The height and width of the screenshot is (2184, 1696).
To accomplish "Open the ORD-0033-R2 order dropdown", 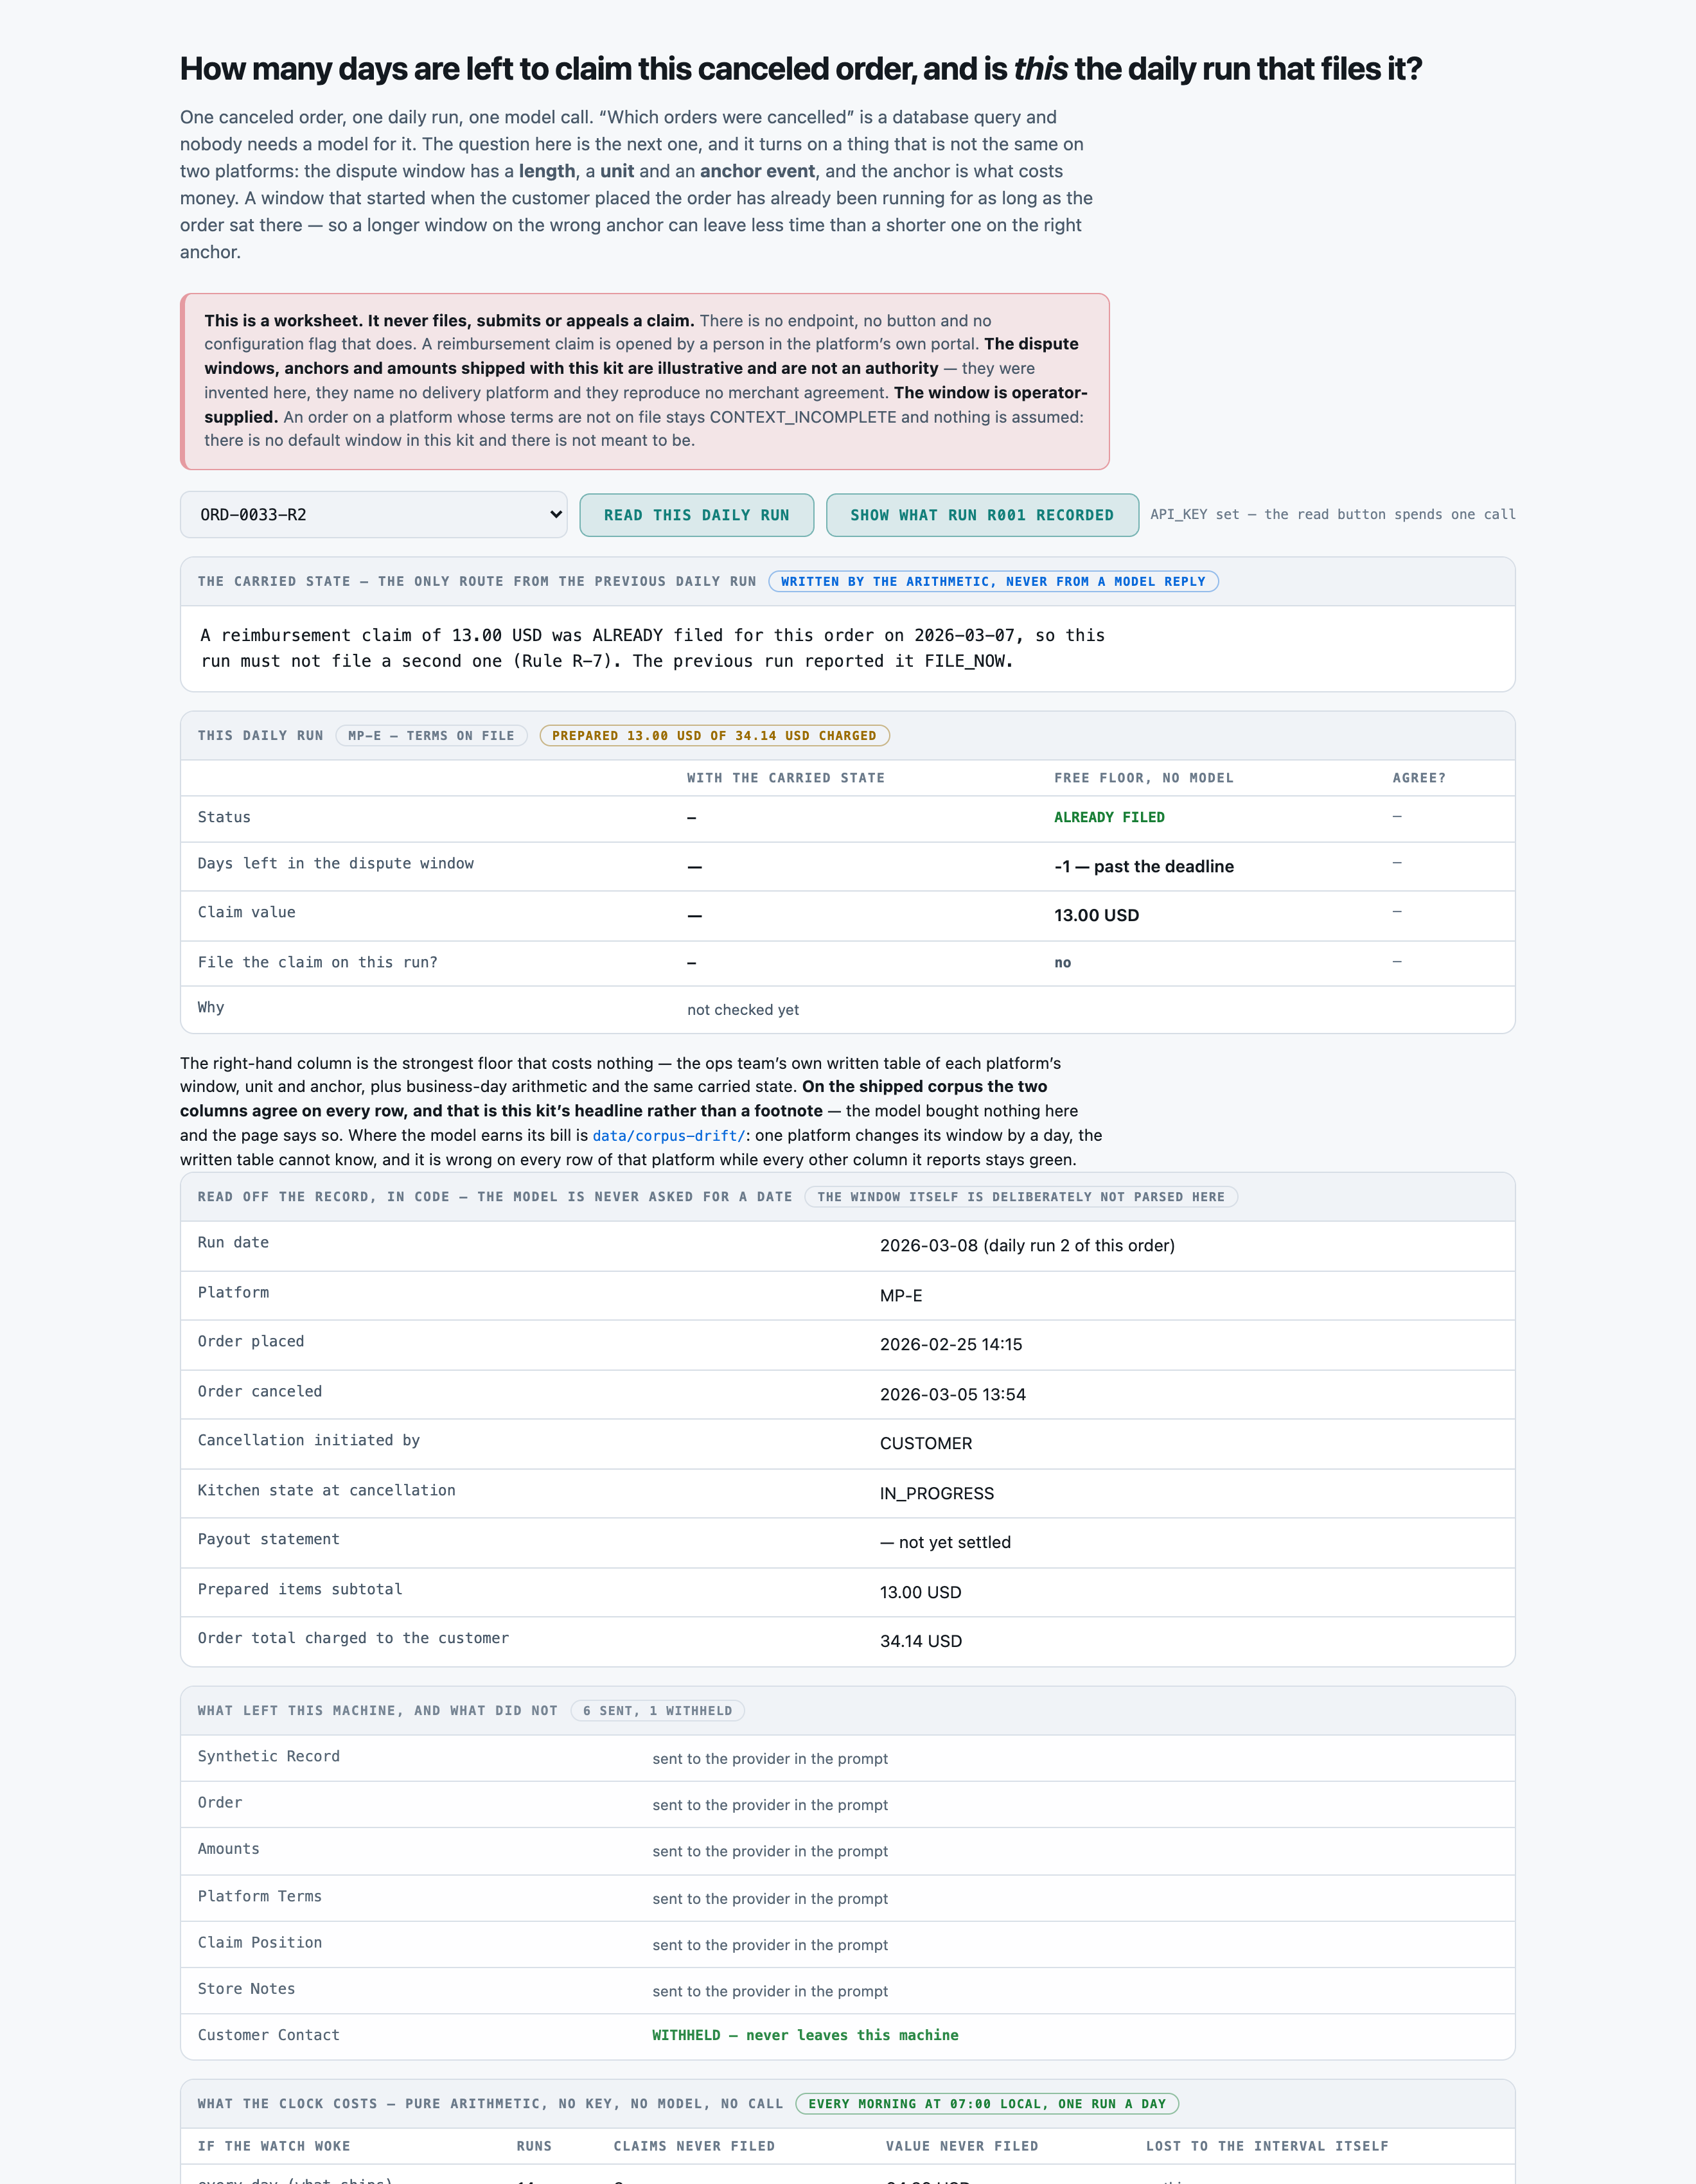I will coord(373,514).
